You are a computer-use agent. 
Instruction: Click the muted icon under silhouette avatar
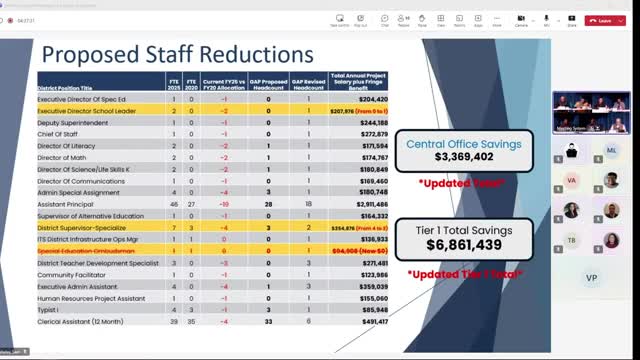tap(558, 159)
